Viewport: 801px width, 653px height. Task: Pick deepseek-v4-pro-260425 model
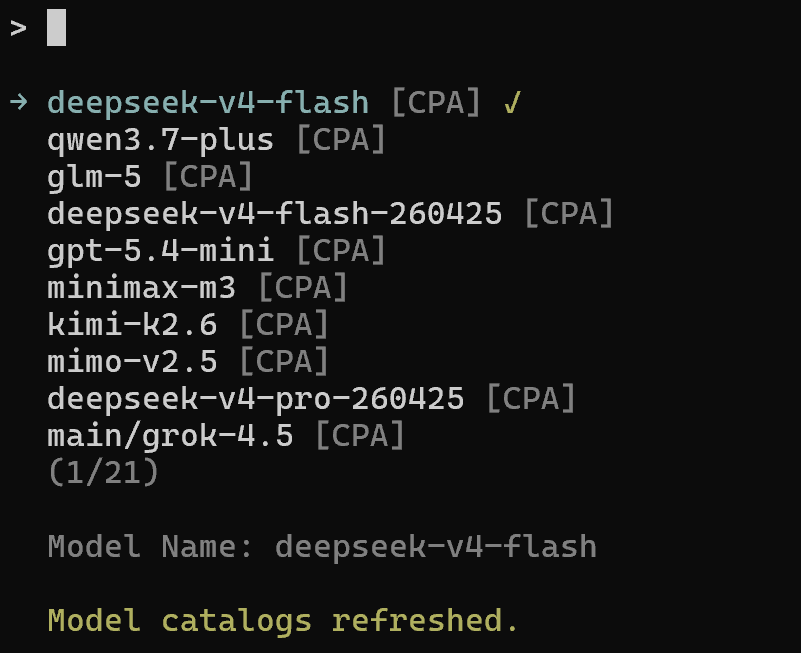coord(311,399)
